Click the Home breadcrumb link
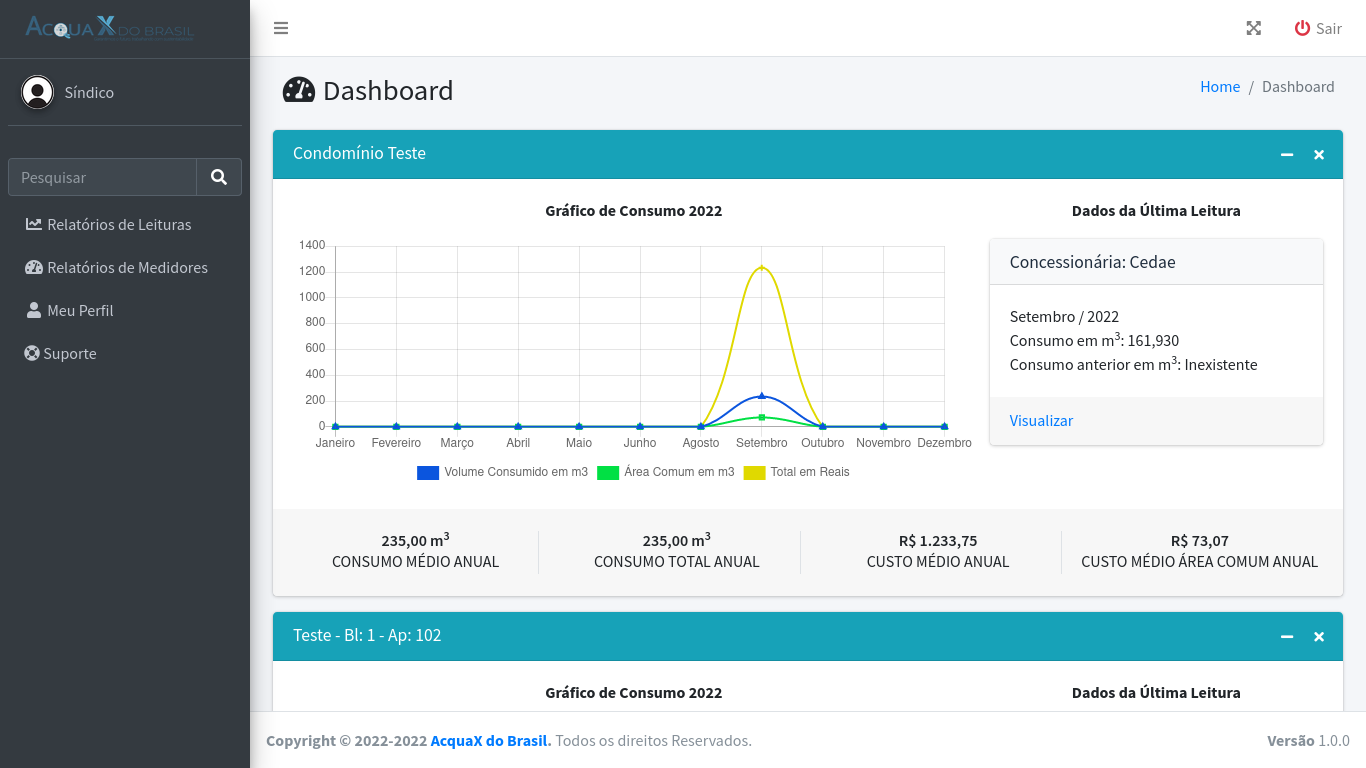 pyautogui.click(x=1219, y=87)
